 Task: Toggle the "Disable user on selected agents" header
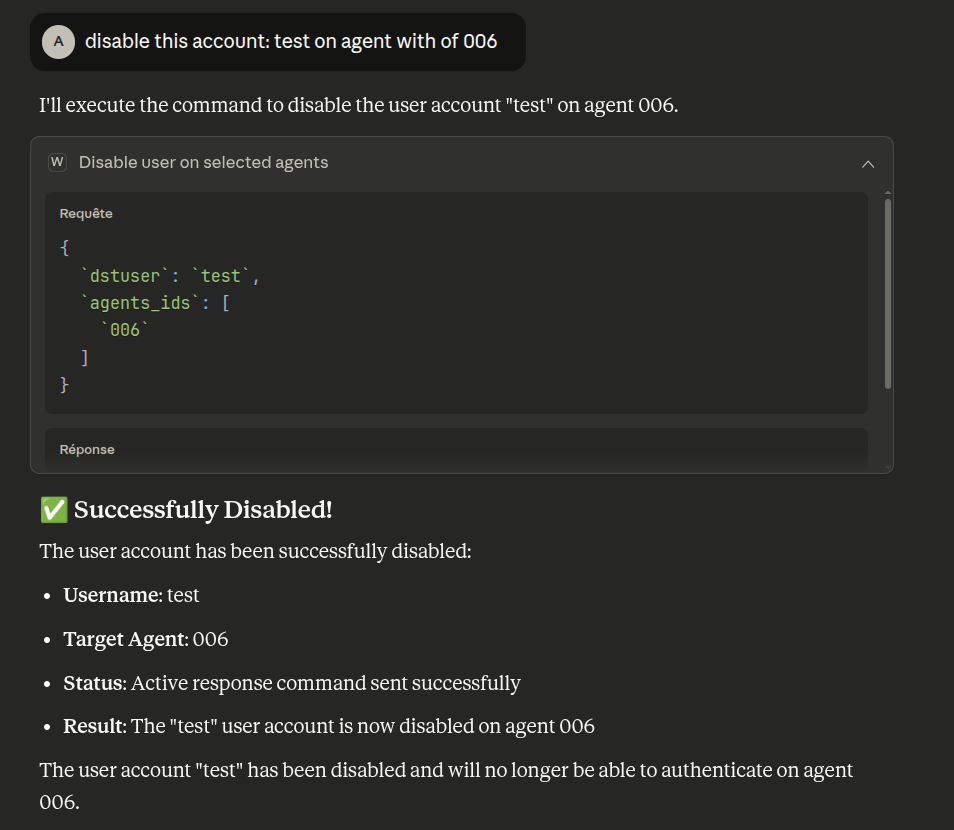[x=203, y=162]
